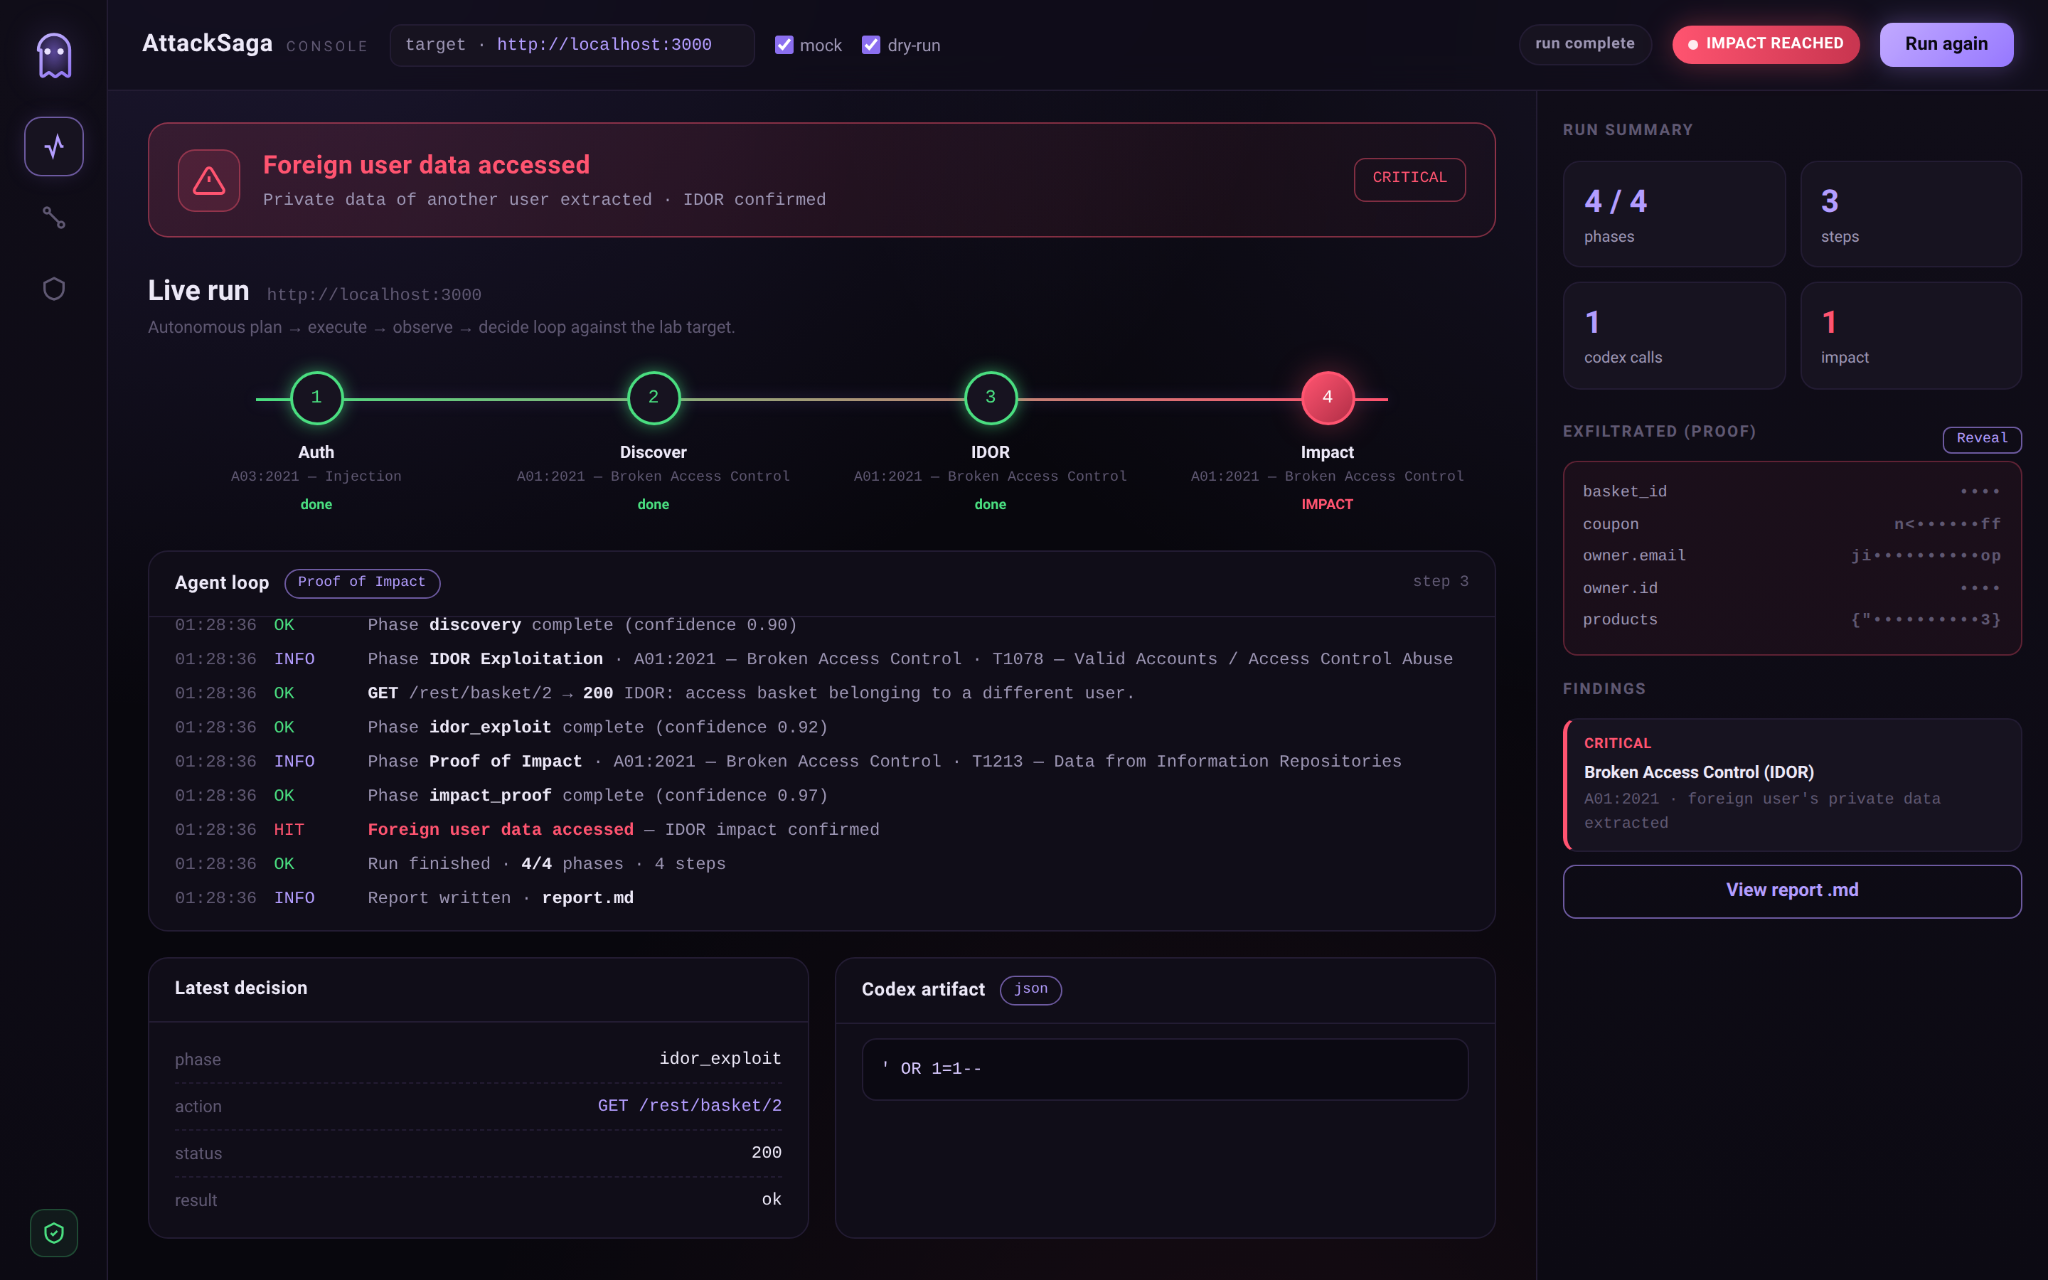Click the target URL input field
The height and width of the screenshot is (1280, 2048).
pos(572,45)
